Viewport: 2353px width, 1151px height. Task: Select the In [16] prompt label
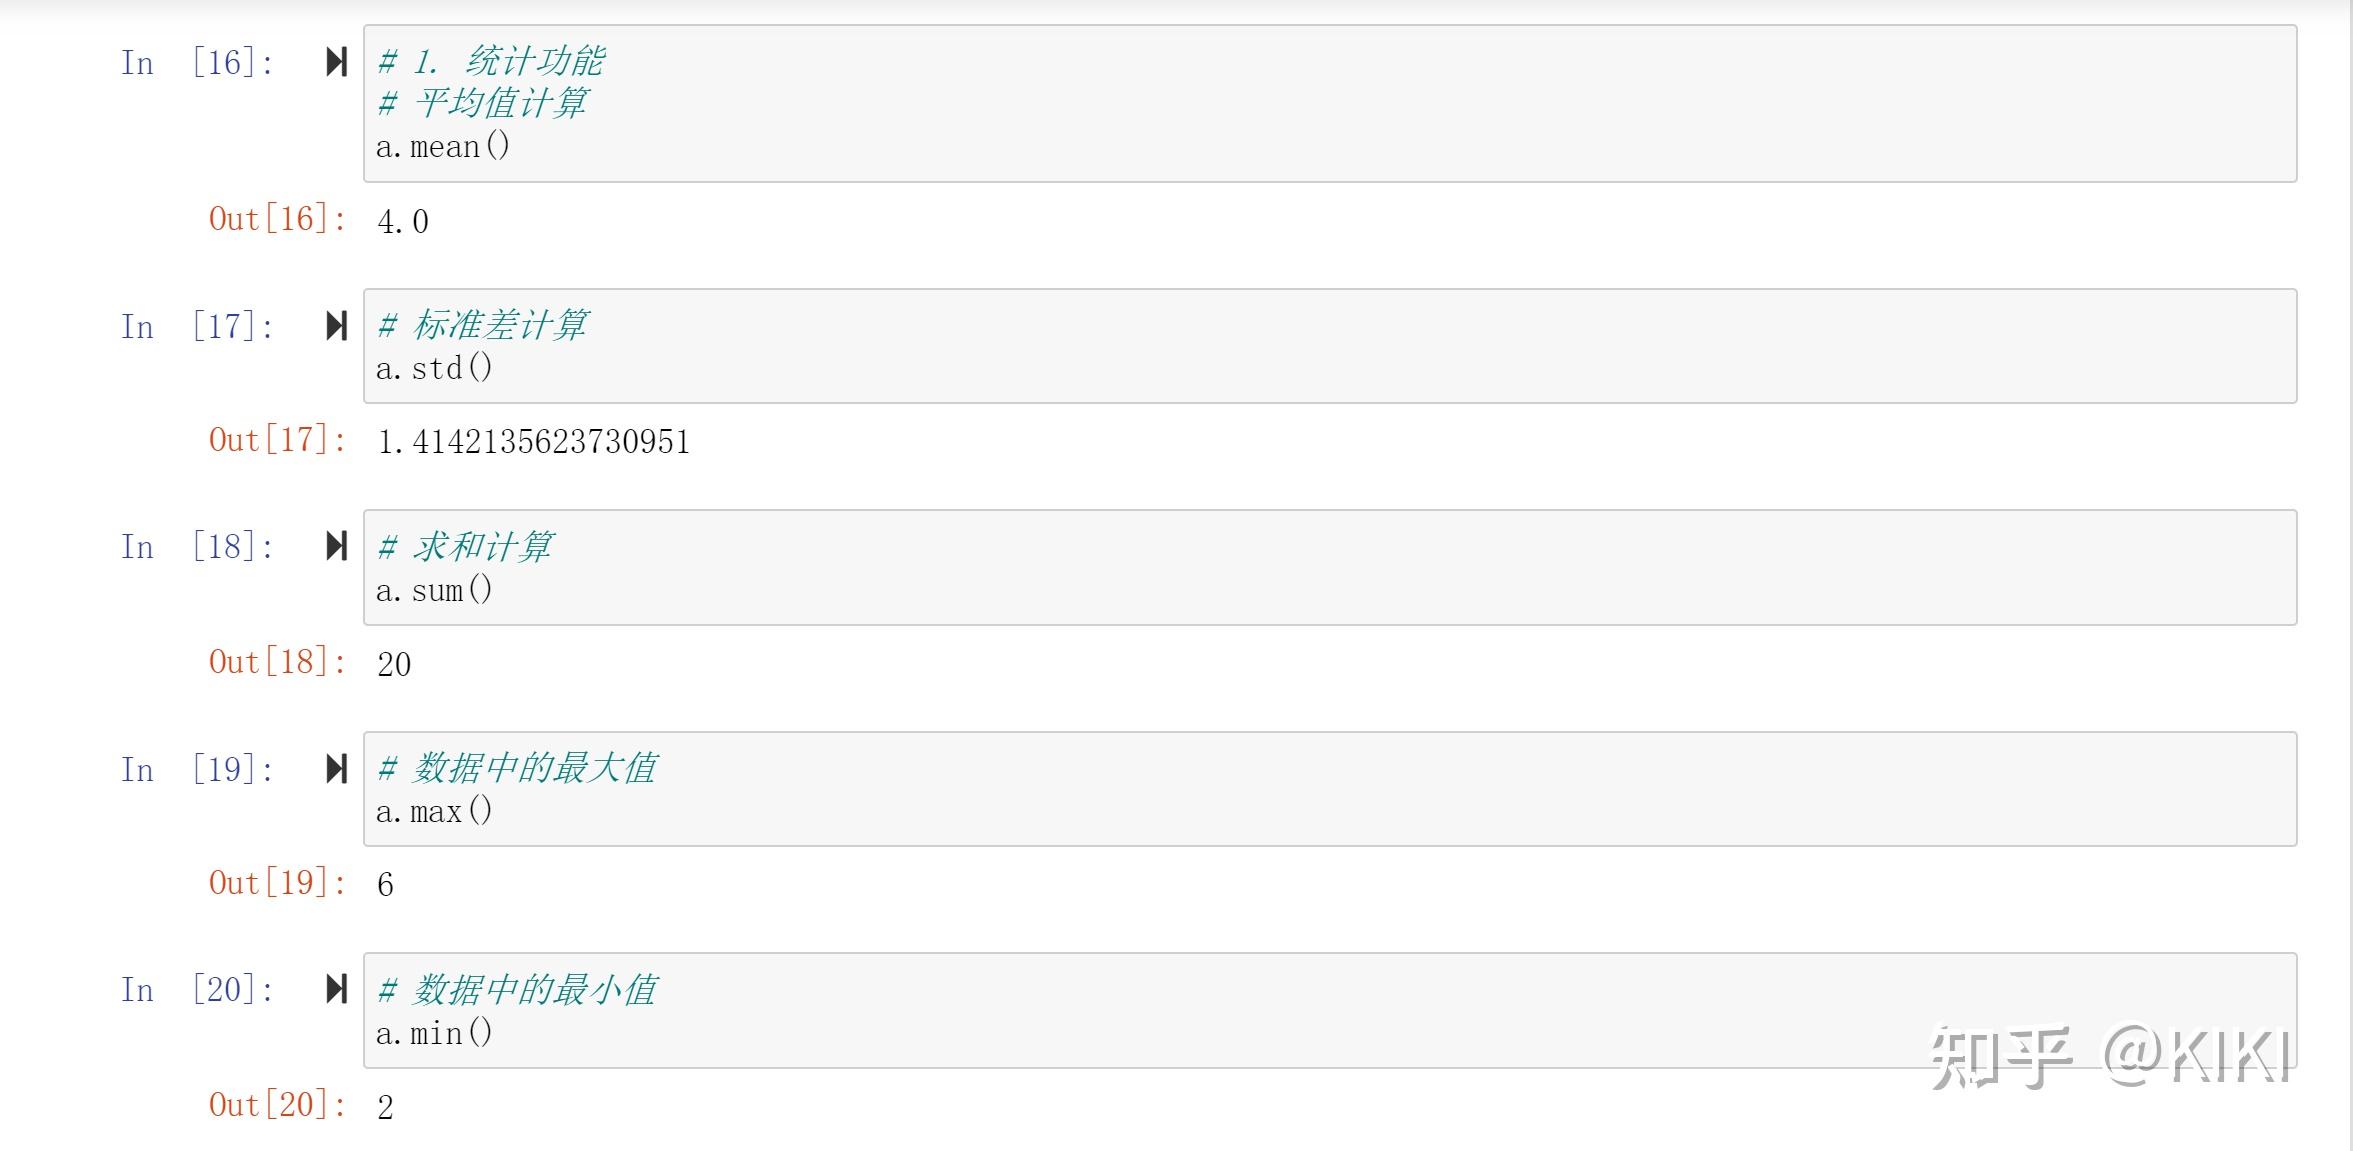(198, 63)
